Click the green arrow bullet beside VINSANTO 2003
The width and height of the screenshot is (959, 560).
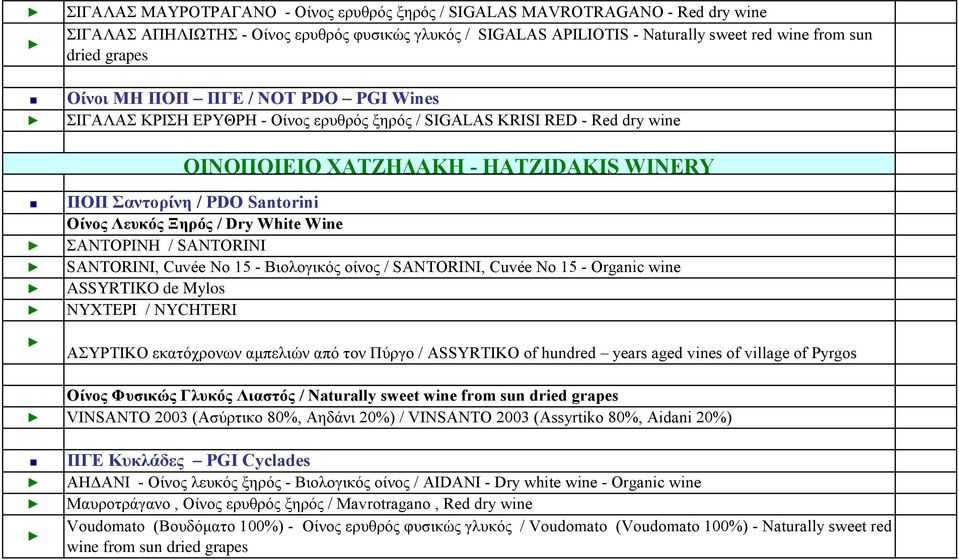tap(34, 418)
